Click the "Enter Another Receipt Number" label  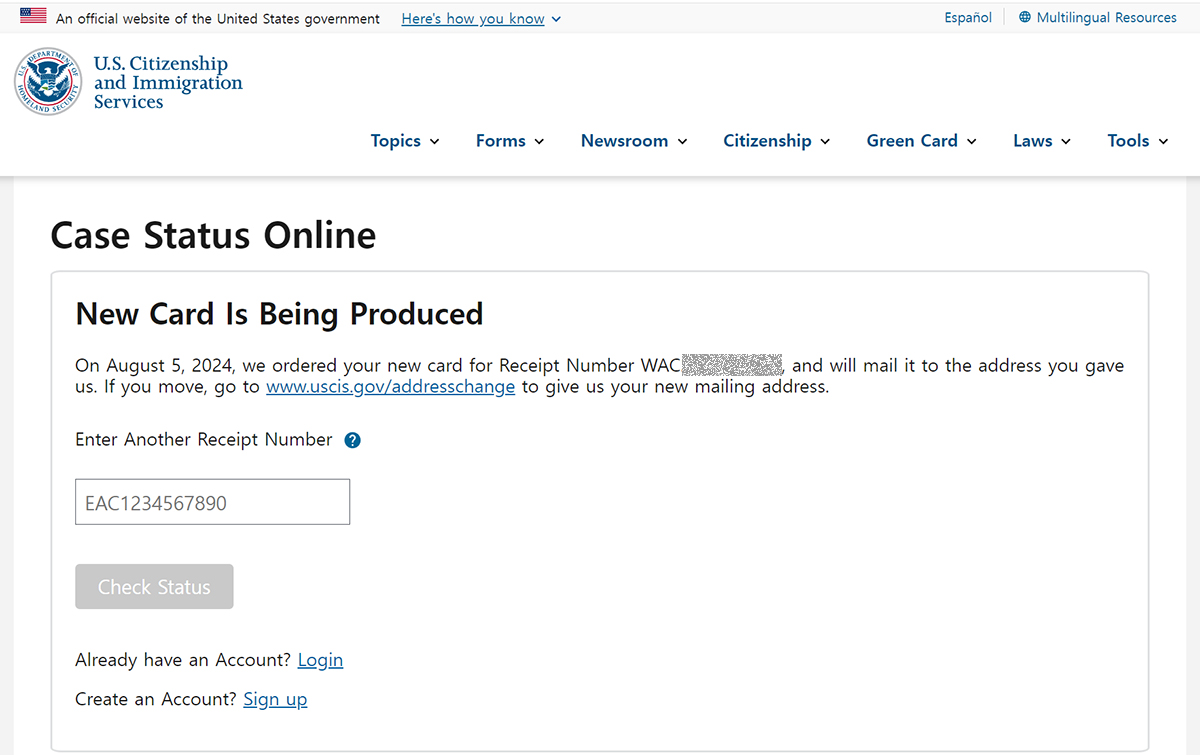(204, 440)
